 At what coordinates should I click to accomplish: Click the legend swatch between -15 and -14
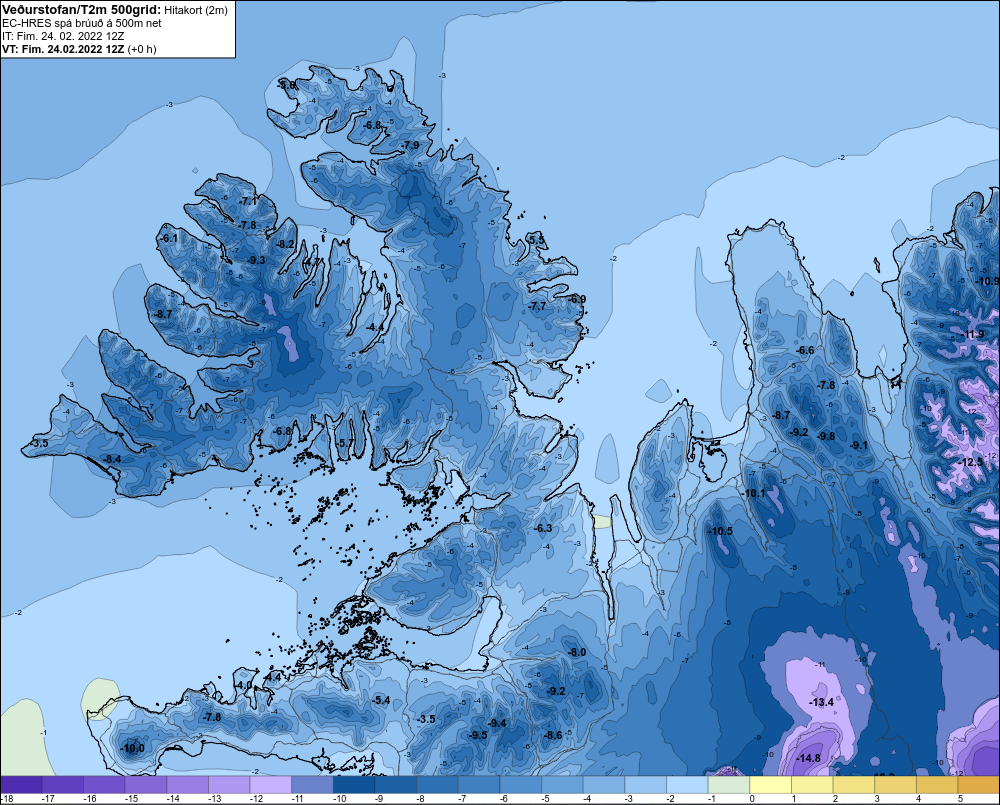(146, 785)
